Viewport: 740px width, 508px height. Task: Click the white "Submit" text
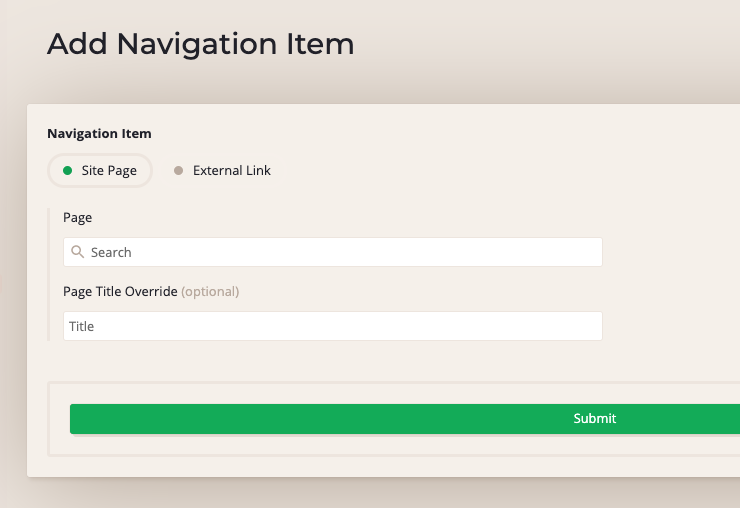594,419
